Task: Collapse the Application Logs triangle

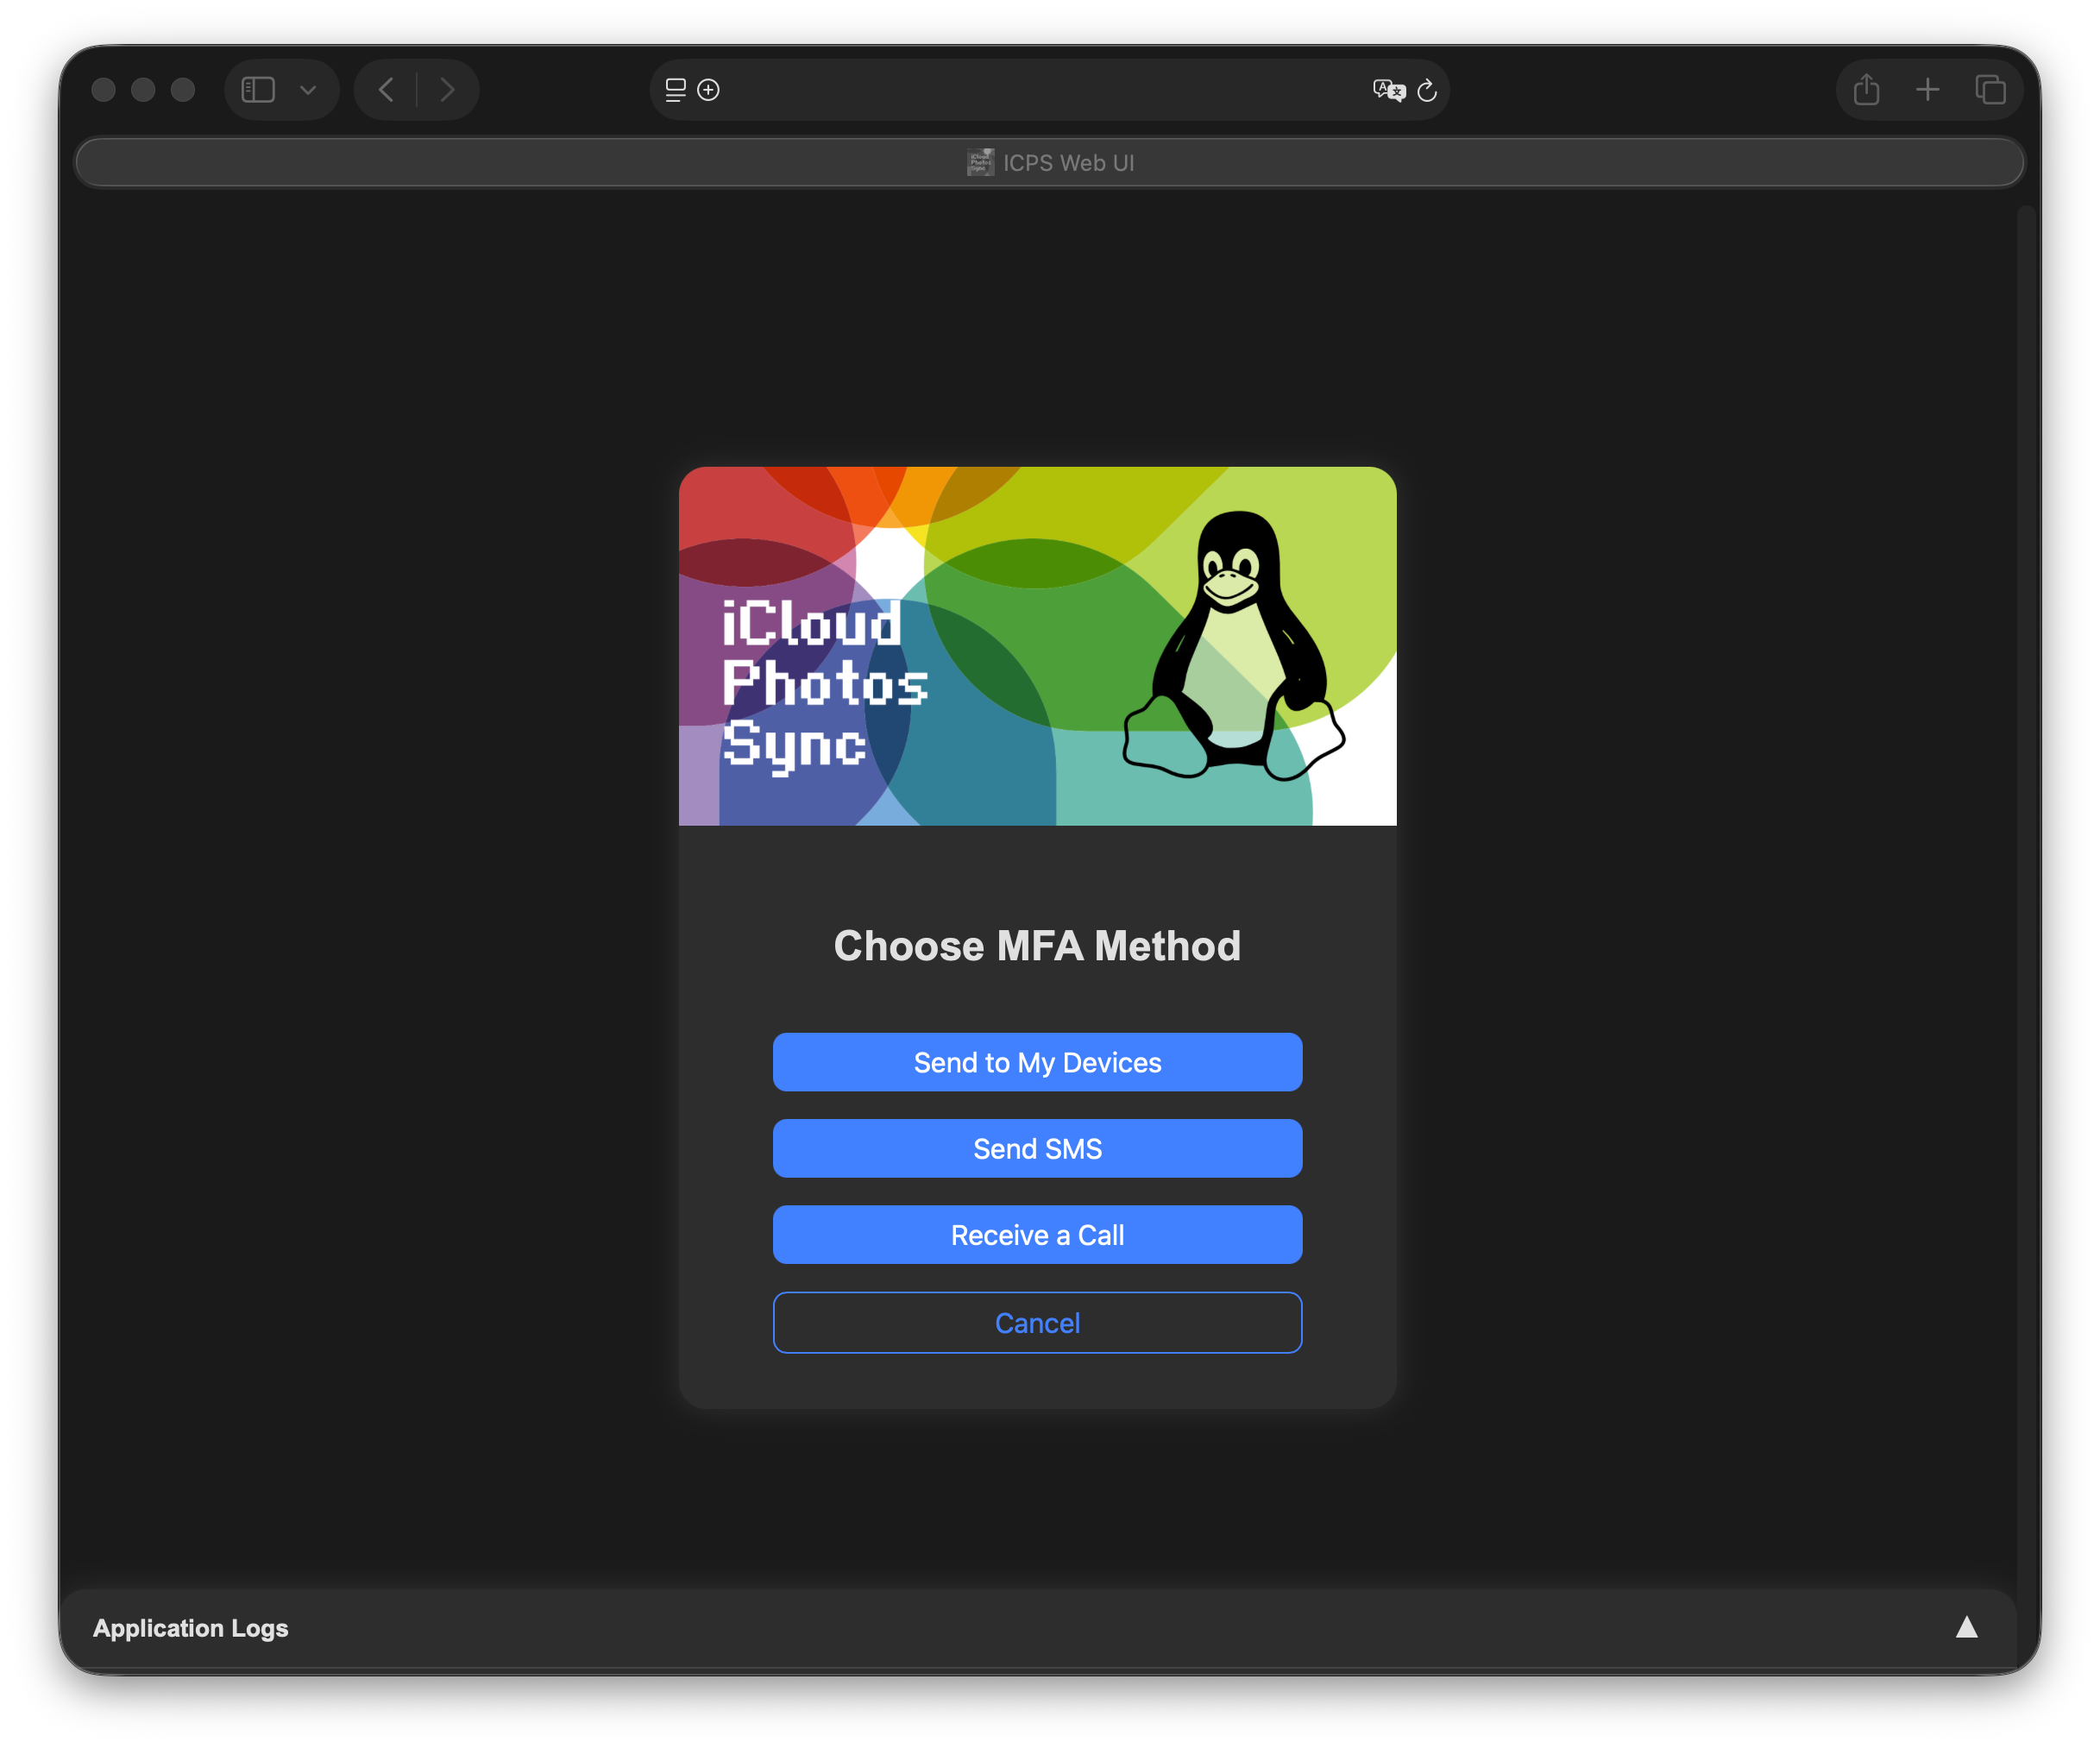Action: (1965, 1627)
